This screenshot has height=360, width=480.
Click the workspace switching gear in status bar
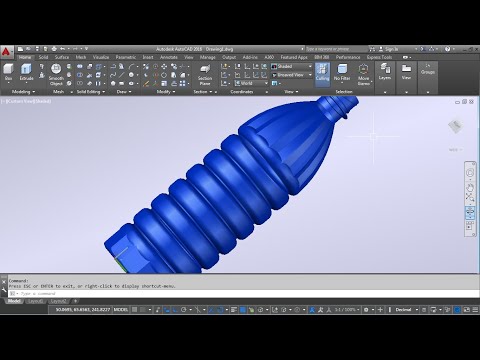[x=366, y=310]
